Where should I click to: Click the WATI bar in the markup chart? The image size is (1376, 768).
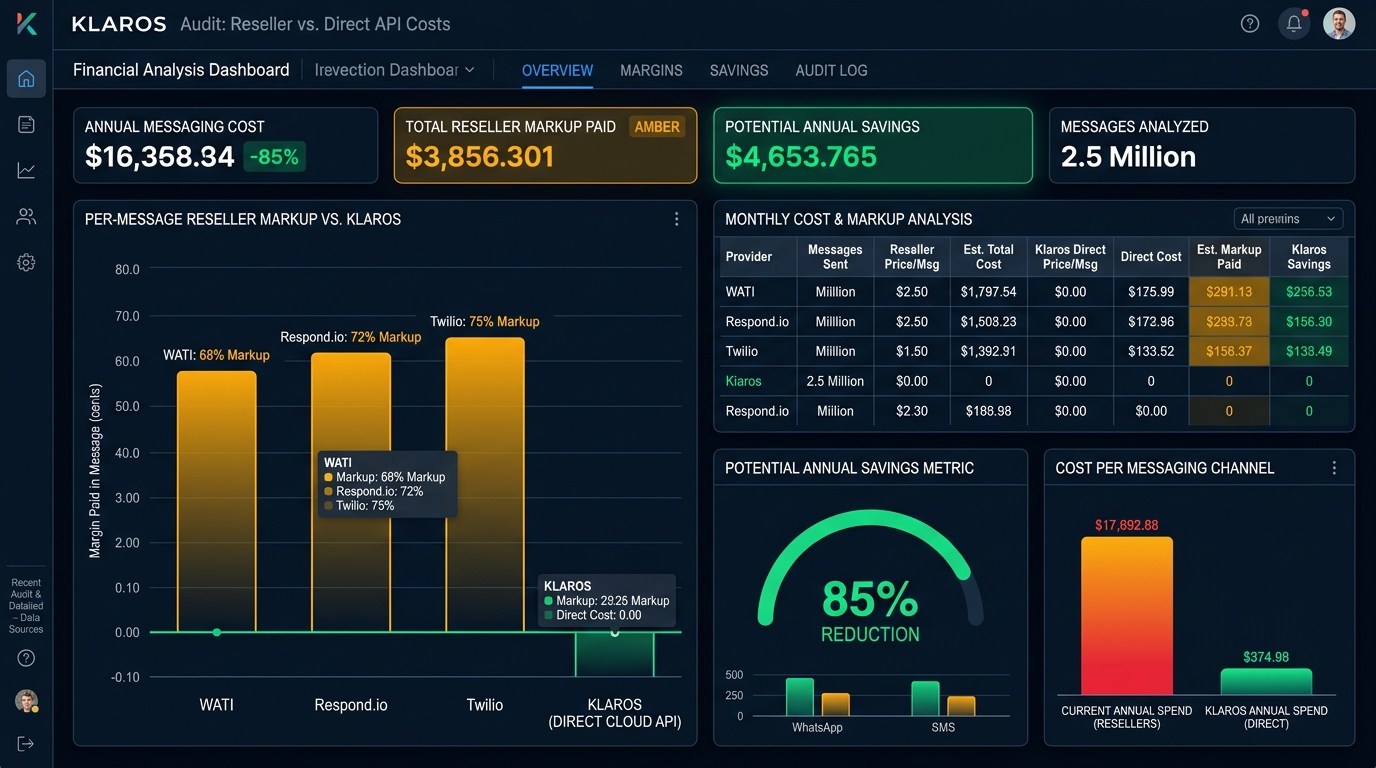(x=217, y=502)
